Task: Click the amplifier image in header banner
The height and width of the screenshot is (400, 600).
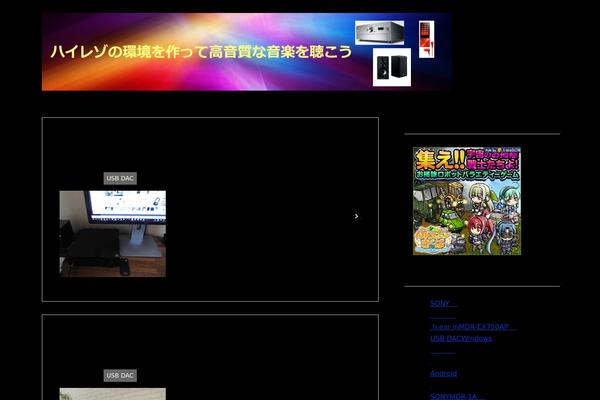Action: pyautogui.click(x=379, y=33)
